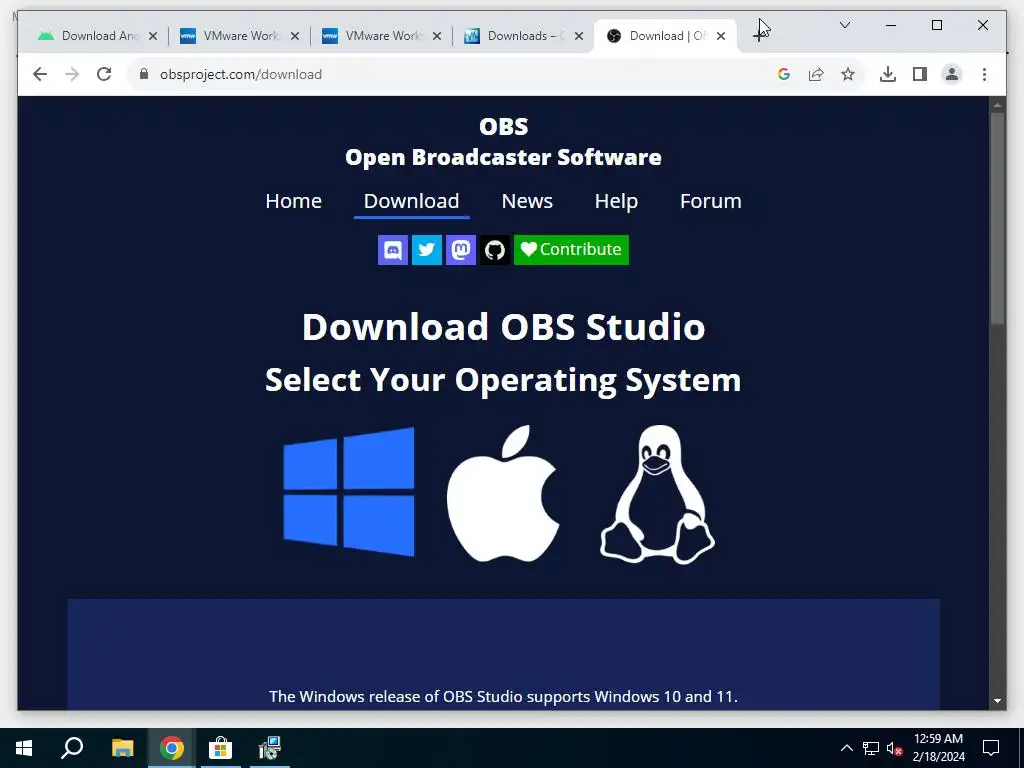Click the browser forward arrow
The image size is (1024, 768).
(72, 74)
